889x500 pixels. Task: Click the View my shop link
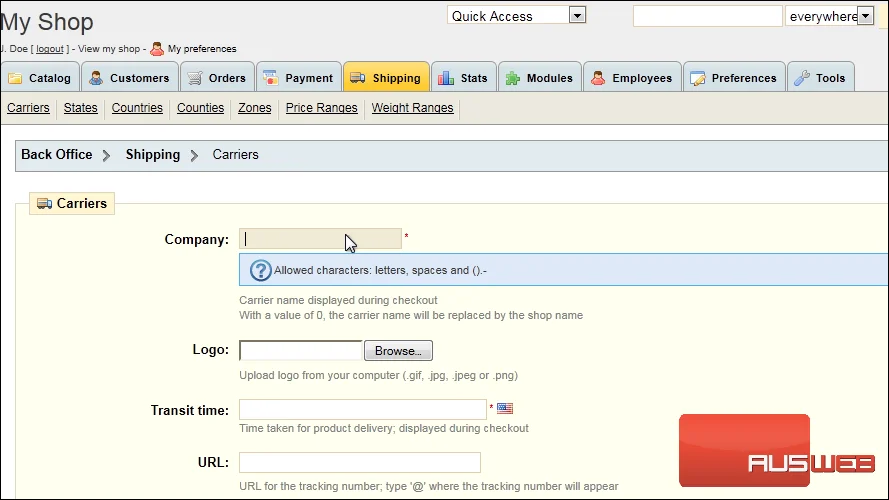(x=109, y=49)
